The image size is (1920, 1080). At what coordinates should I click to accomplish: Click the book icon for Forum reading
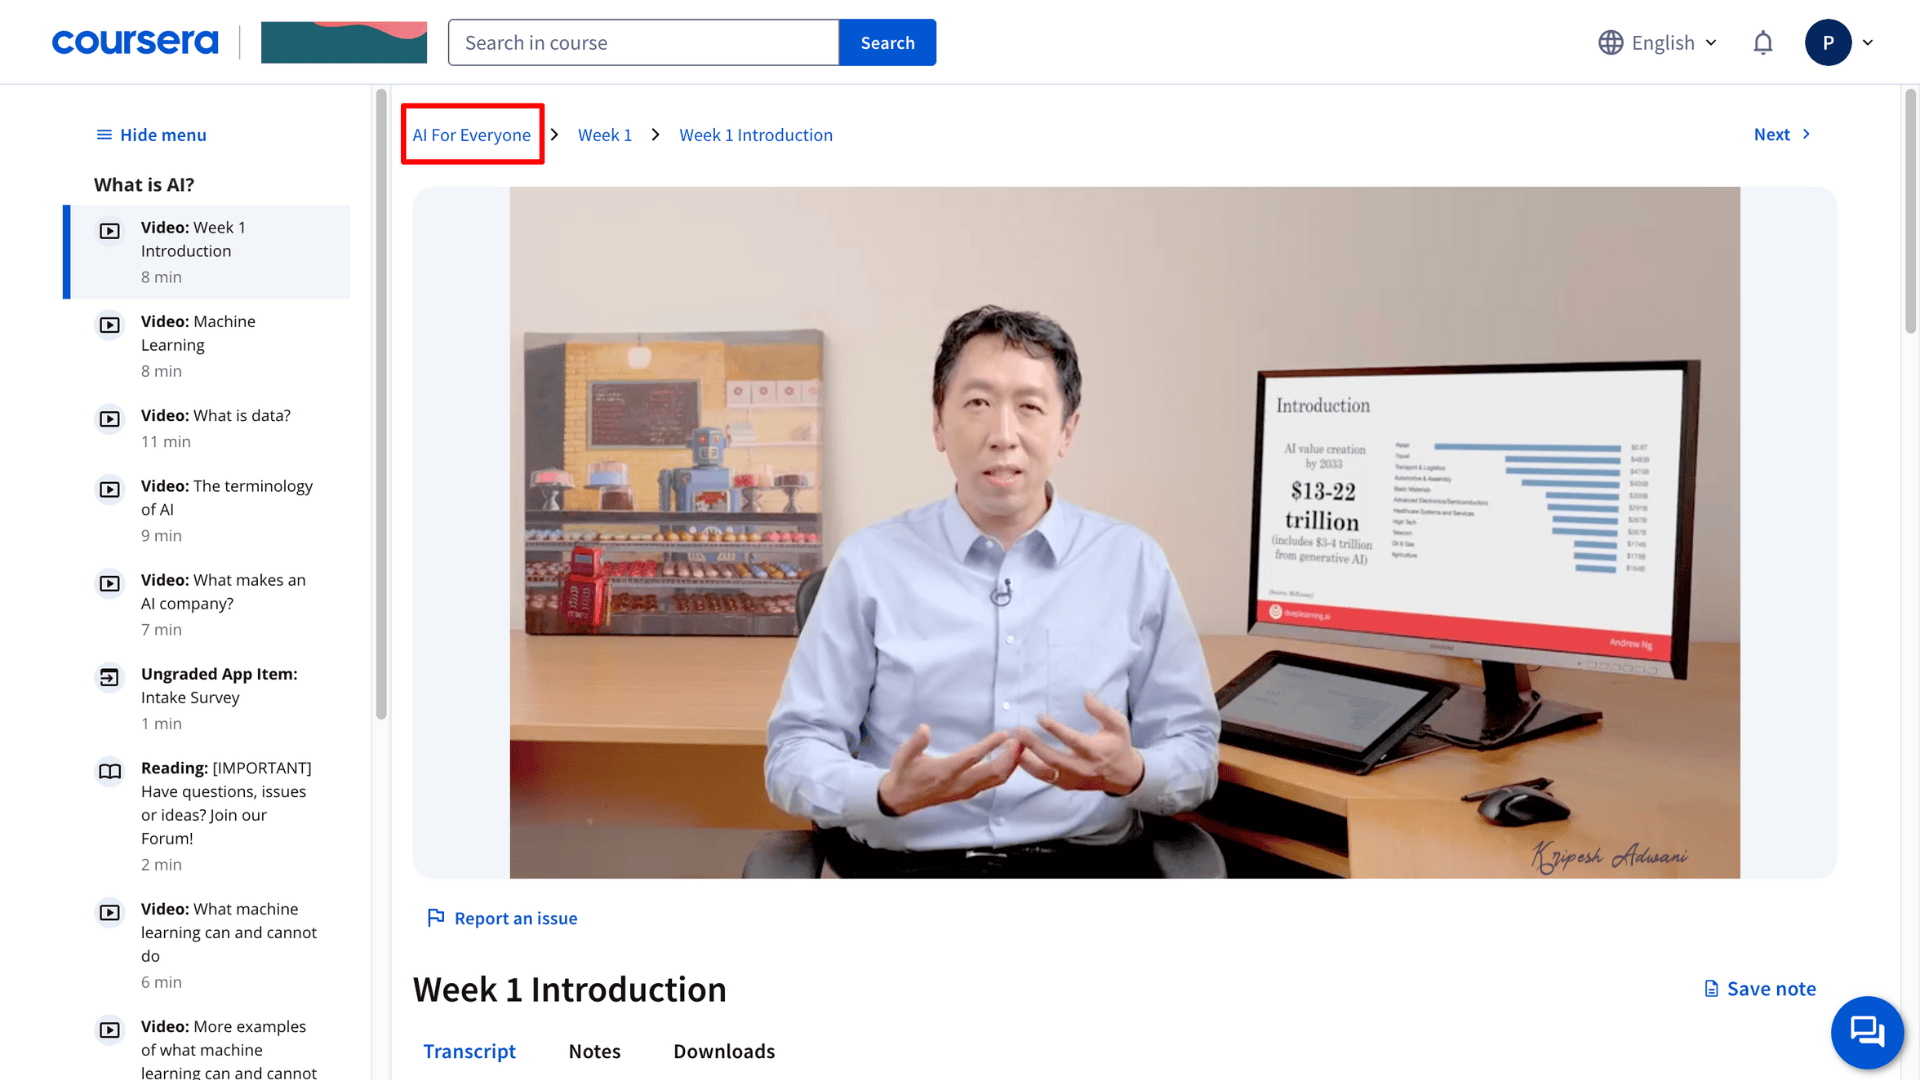(109, 771)
